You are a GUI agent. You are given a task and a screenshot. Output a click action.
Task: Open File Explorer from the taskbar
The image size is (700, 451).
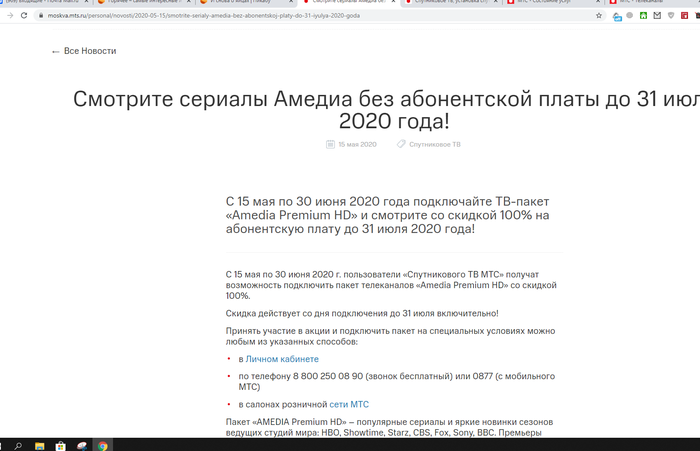(x=39, y=446)
